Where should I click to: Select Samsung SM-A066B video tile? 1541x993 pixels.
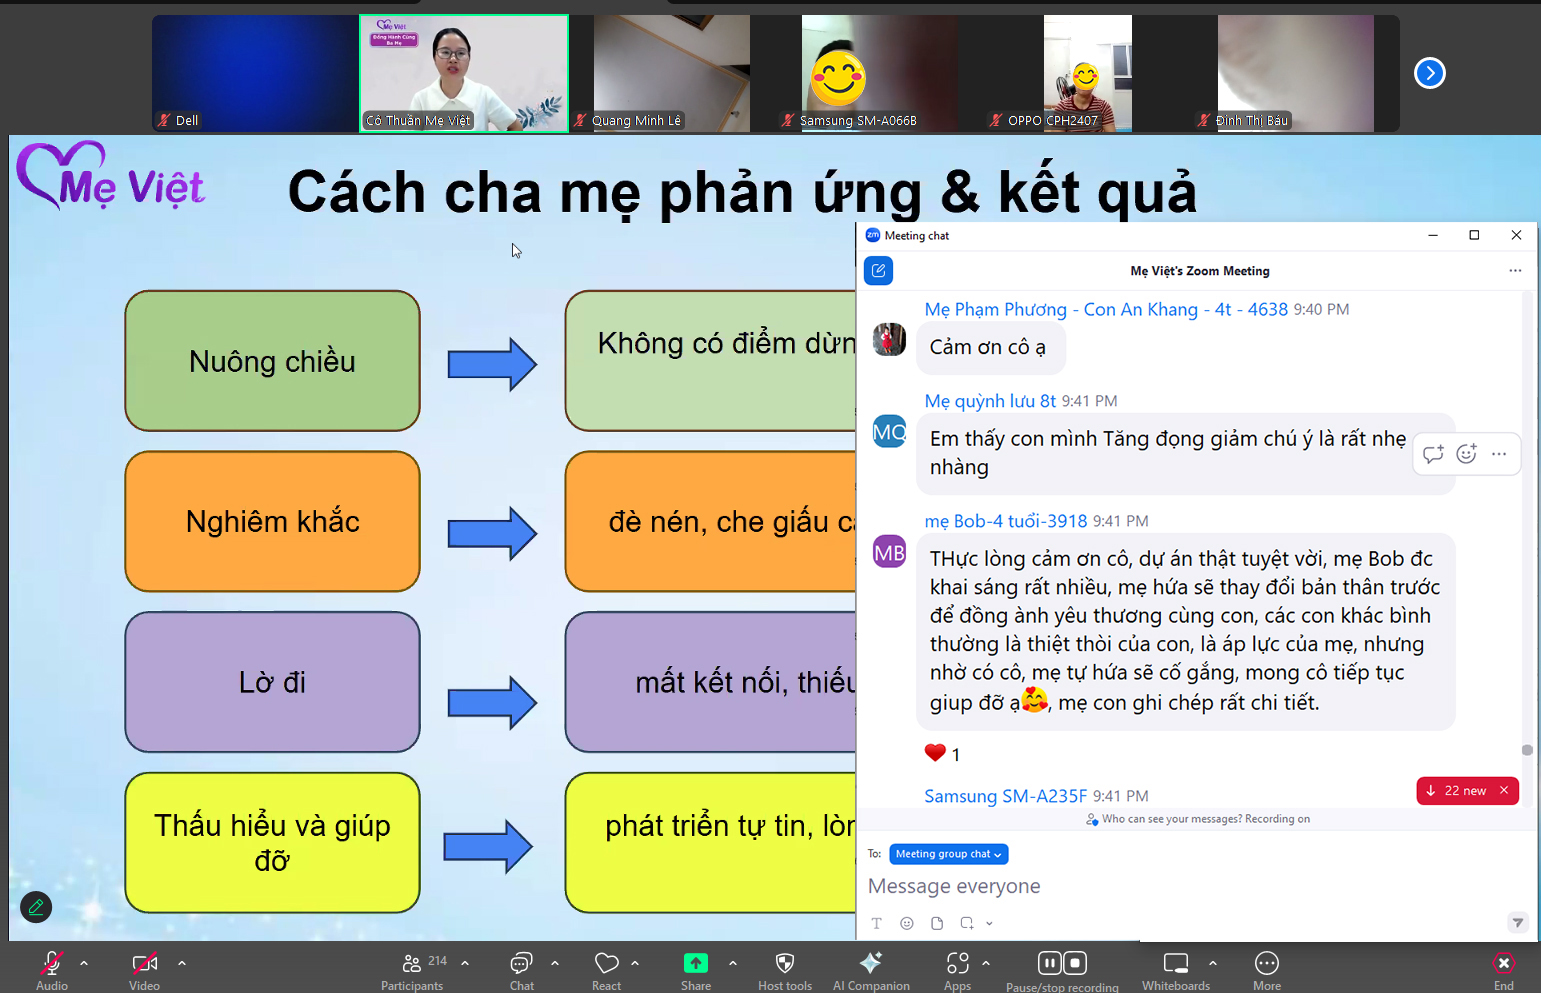point(880,73)
